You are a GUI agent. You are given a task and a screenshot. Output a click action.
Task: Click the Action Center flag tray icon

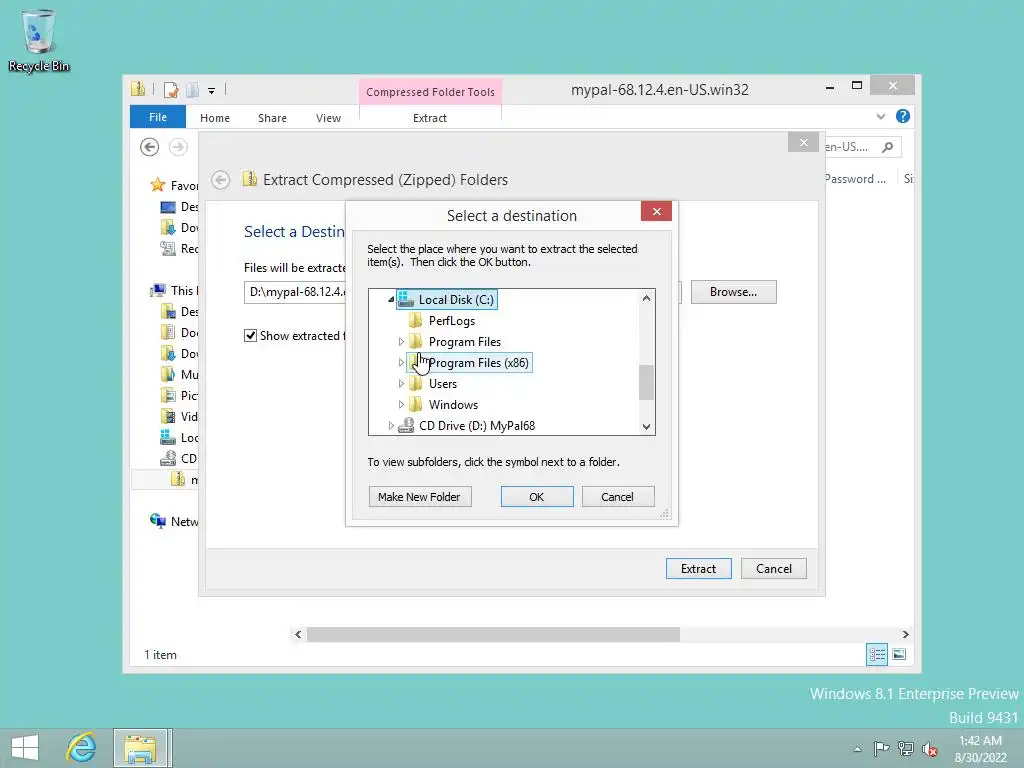coord(881,748)
